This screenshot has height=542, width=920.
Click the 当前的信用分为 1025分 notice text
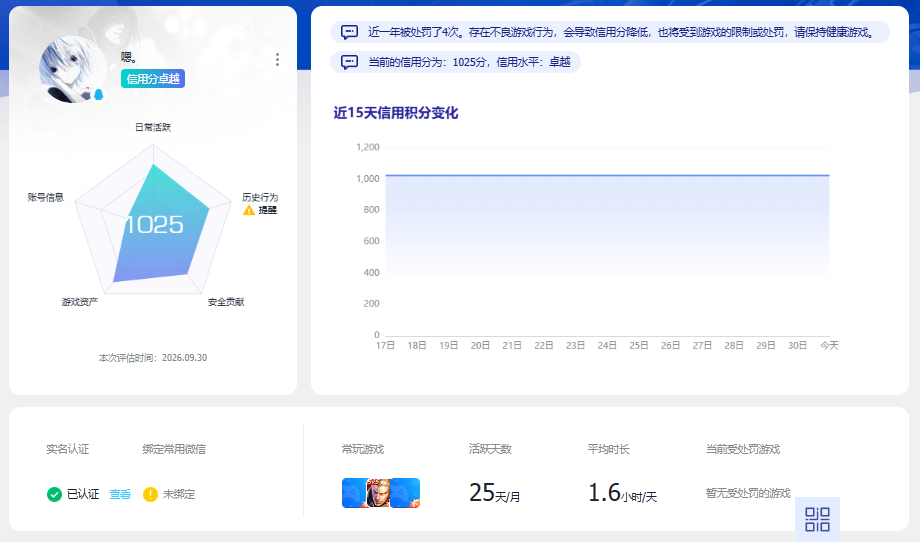tap(469, 62)
